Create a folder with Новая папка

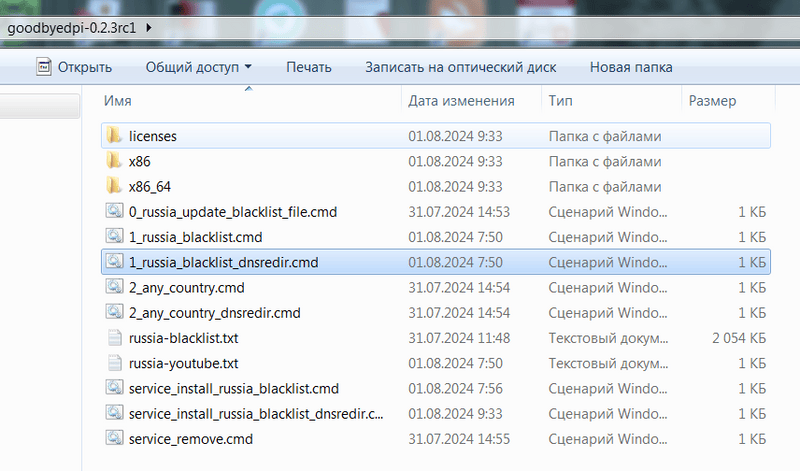[x=631, y=67]
